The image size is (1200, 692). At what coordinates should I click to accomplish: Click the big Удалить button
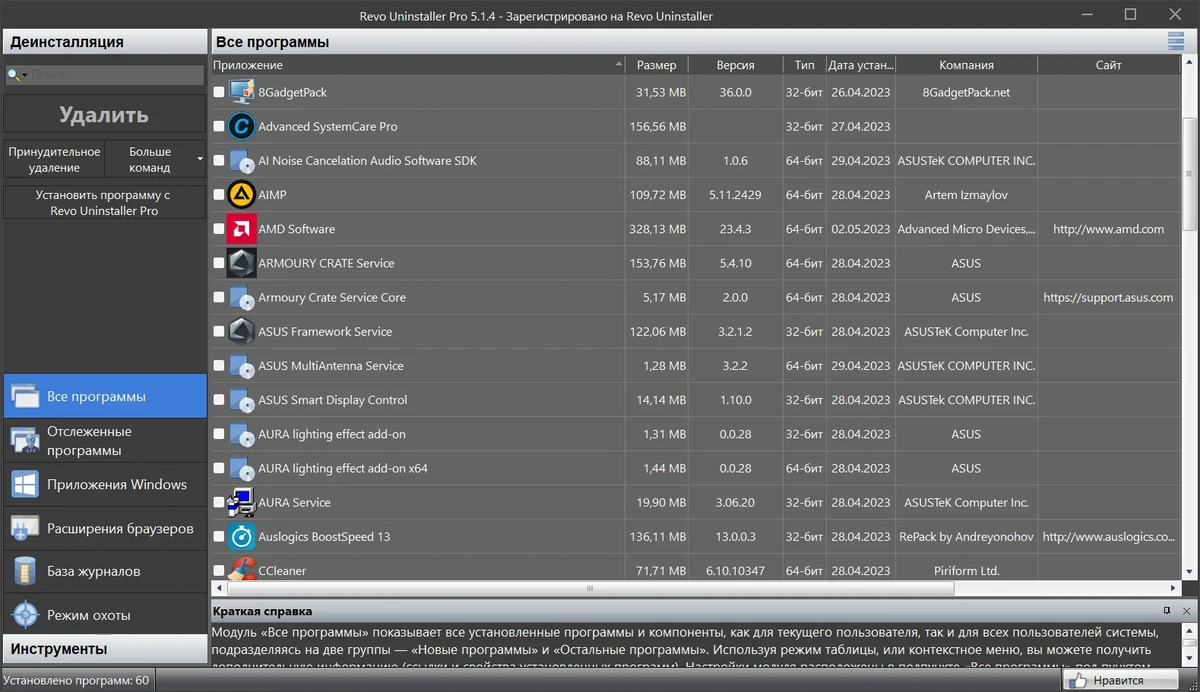(105, 115)
